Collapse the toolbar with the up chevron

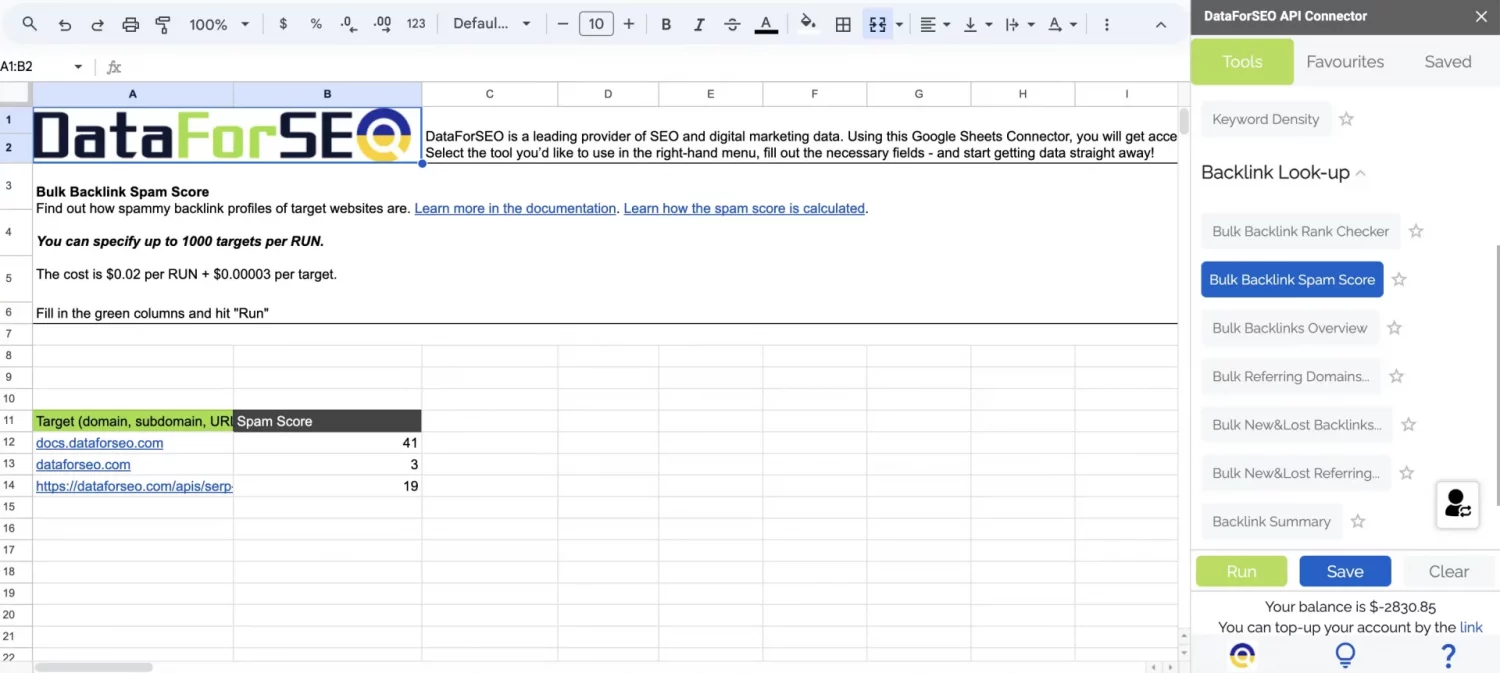point(1161,24)
